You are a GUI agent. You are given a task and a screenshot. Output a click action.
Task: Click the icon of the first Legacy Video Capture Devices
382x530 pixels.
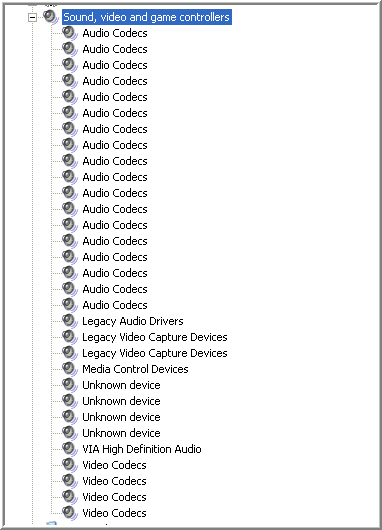pyautogui.click(x=70, y=337)
